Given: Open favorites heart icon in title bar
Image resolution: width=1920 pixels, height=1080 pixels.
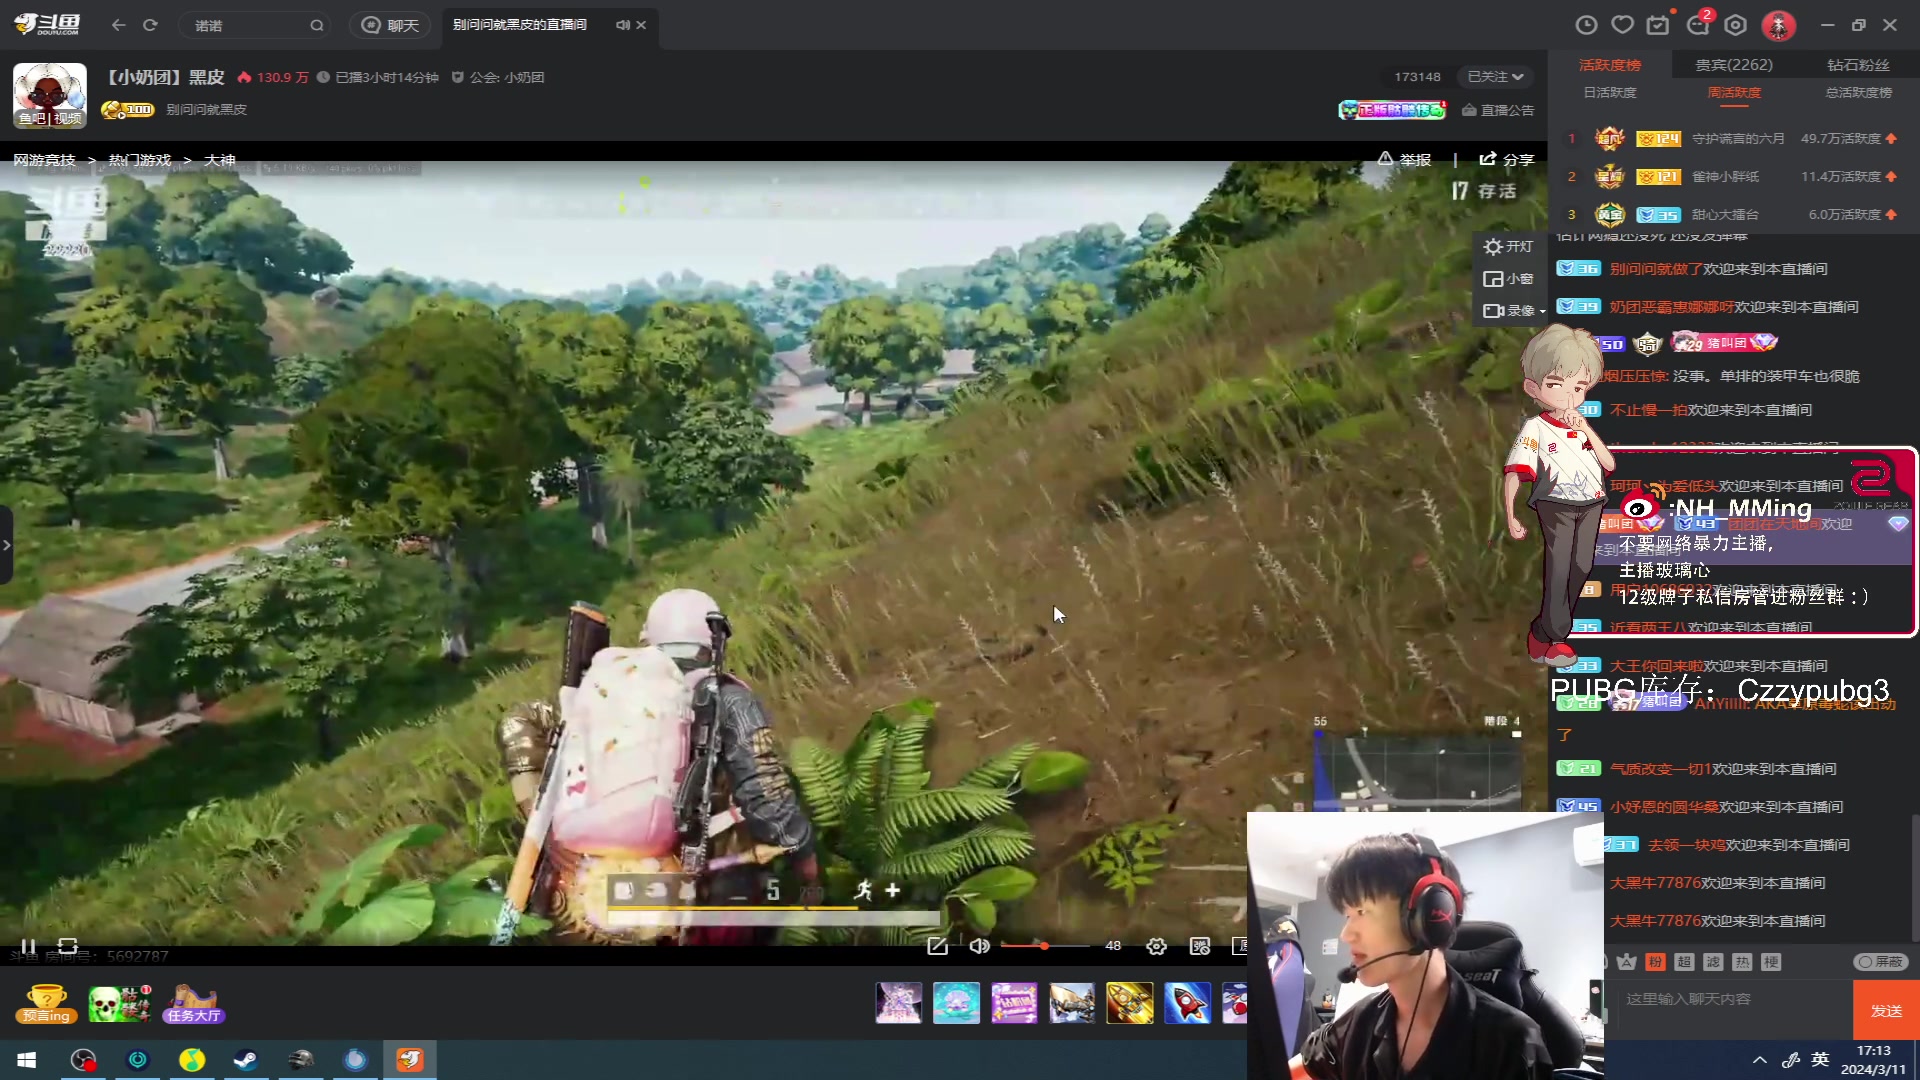Looking at the screenshot, I should (x=1622, y=25).
